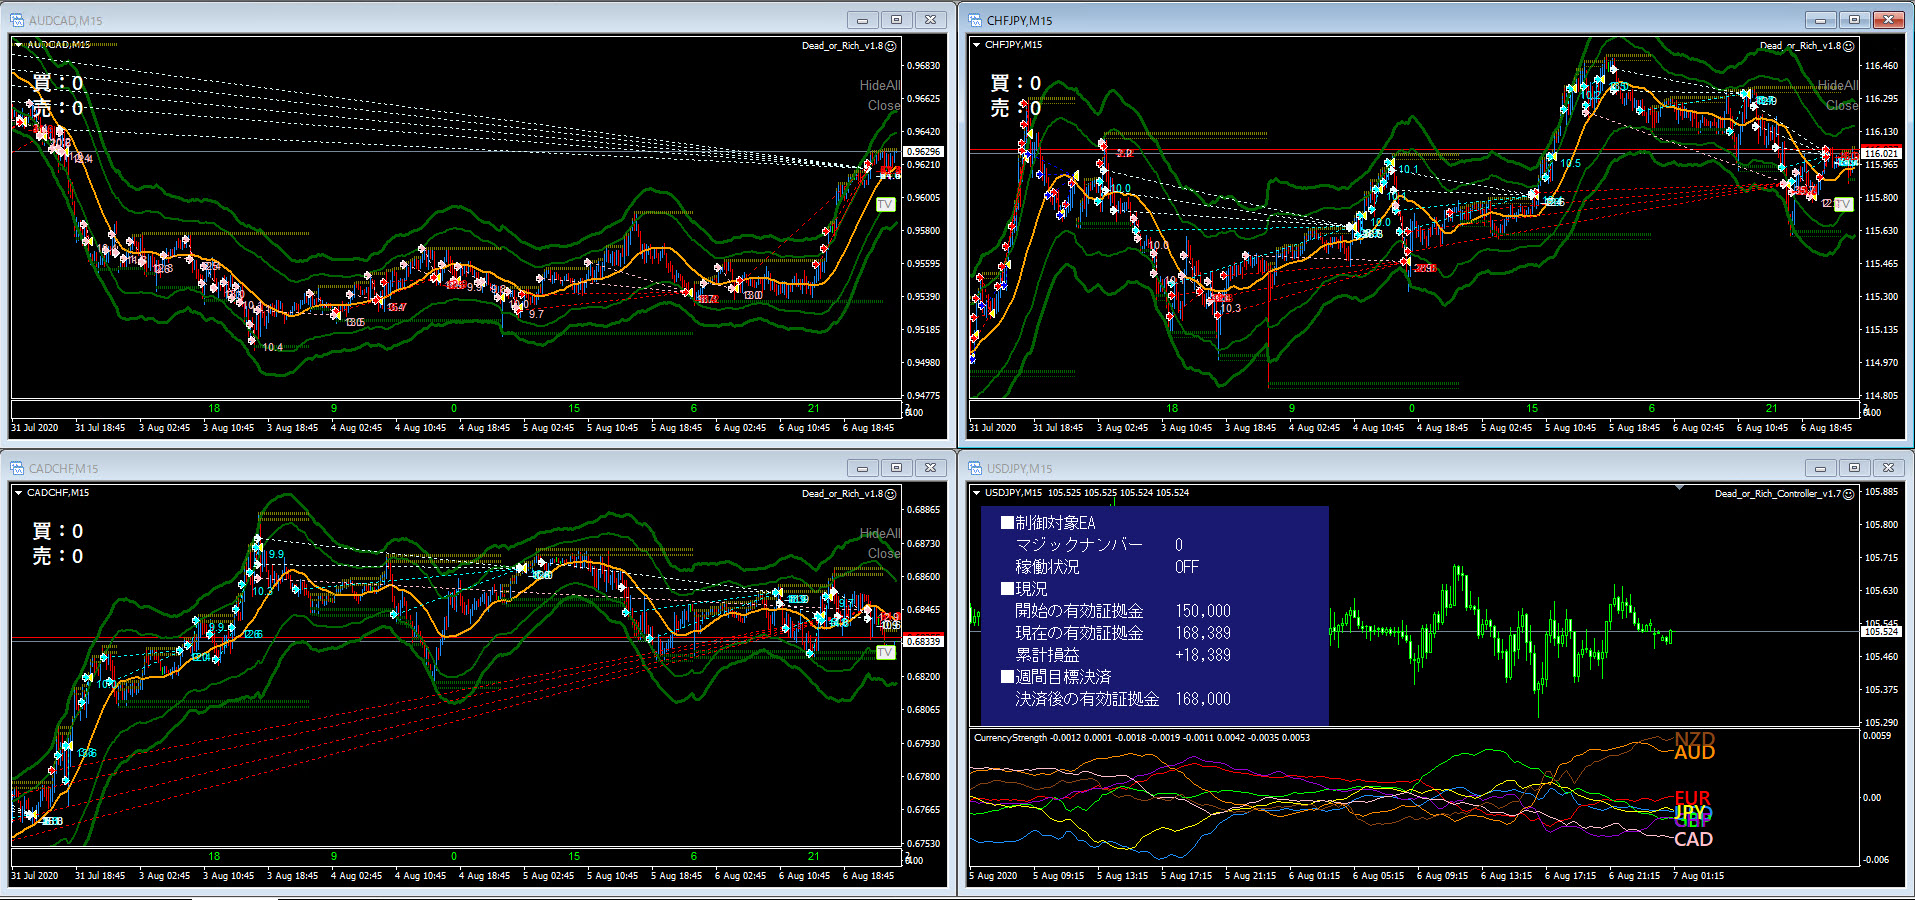The width and height of the screenshot is (1915, 900).
Task: Click the AUD currency strength label
Action: pos(1695,753)
